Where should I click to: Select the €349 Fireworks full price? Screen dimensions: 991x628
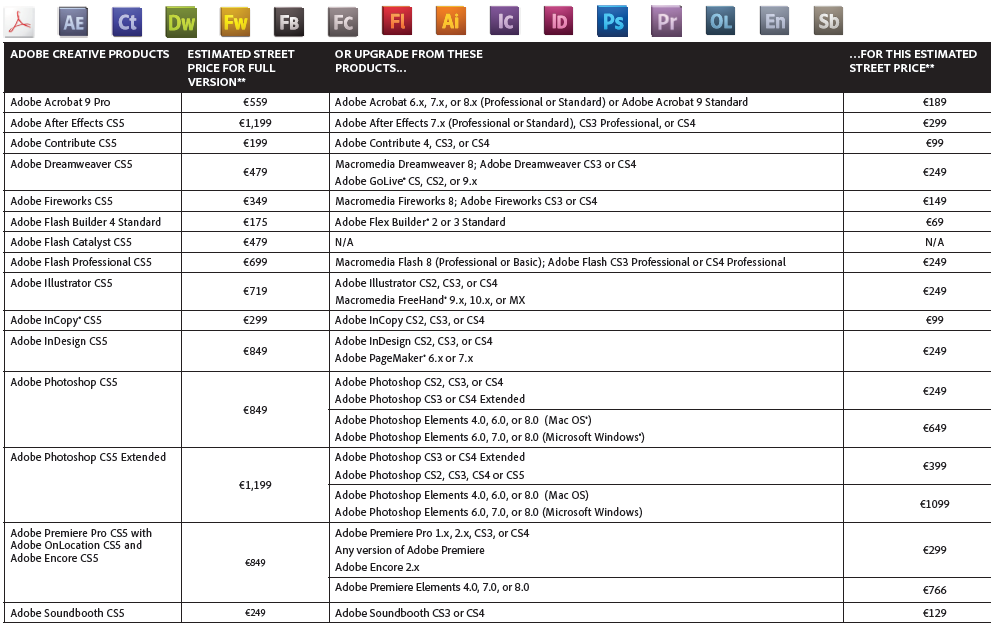coord(255,202)
